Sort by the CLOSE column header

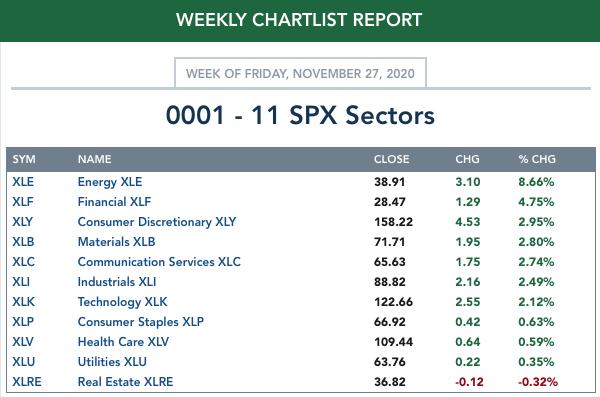click(x=391, y=159)
